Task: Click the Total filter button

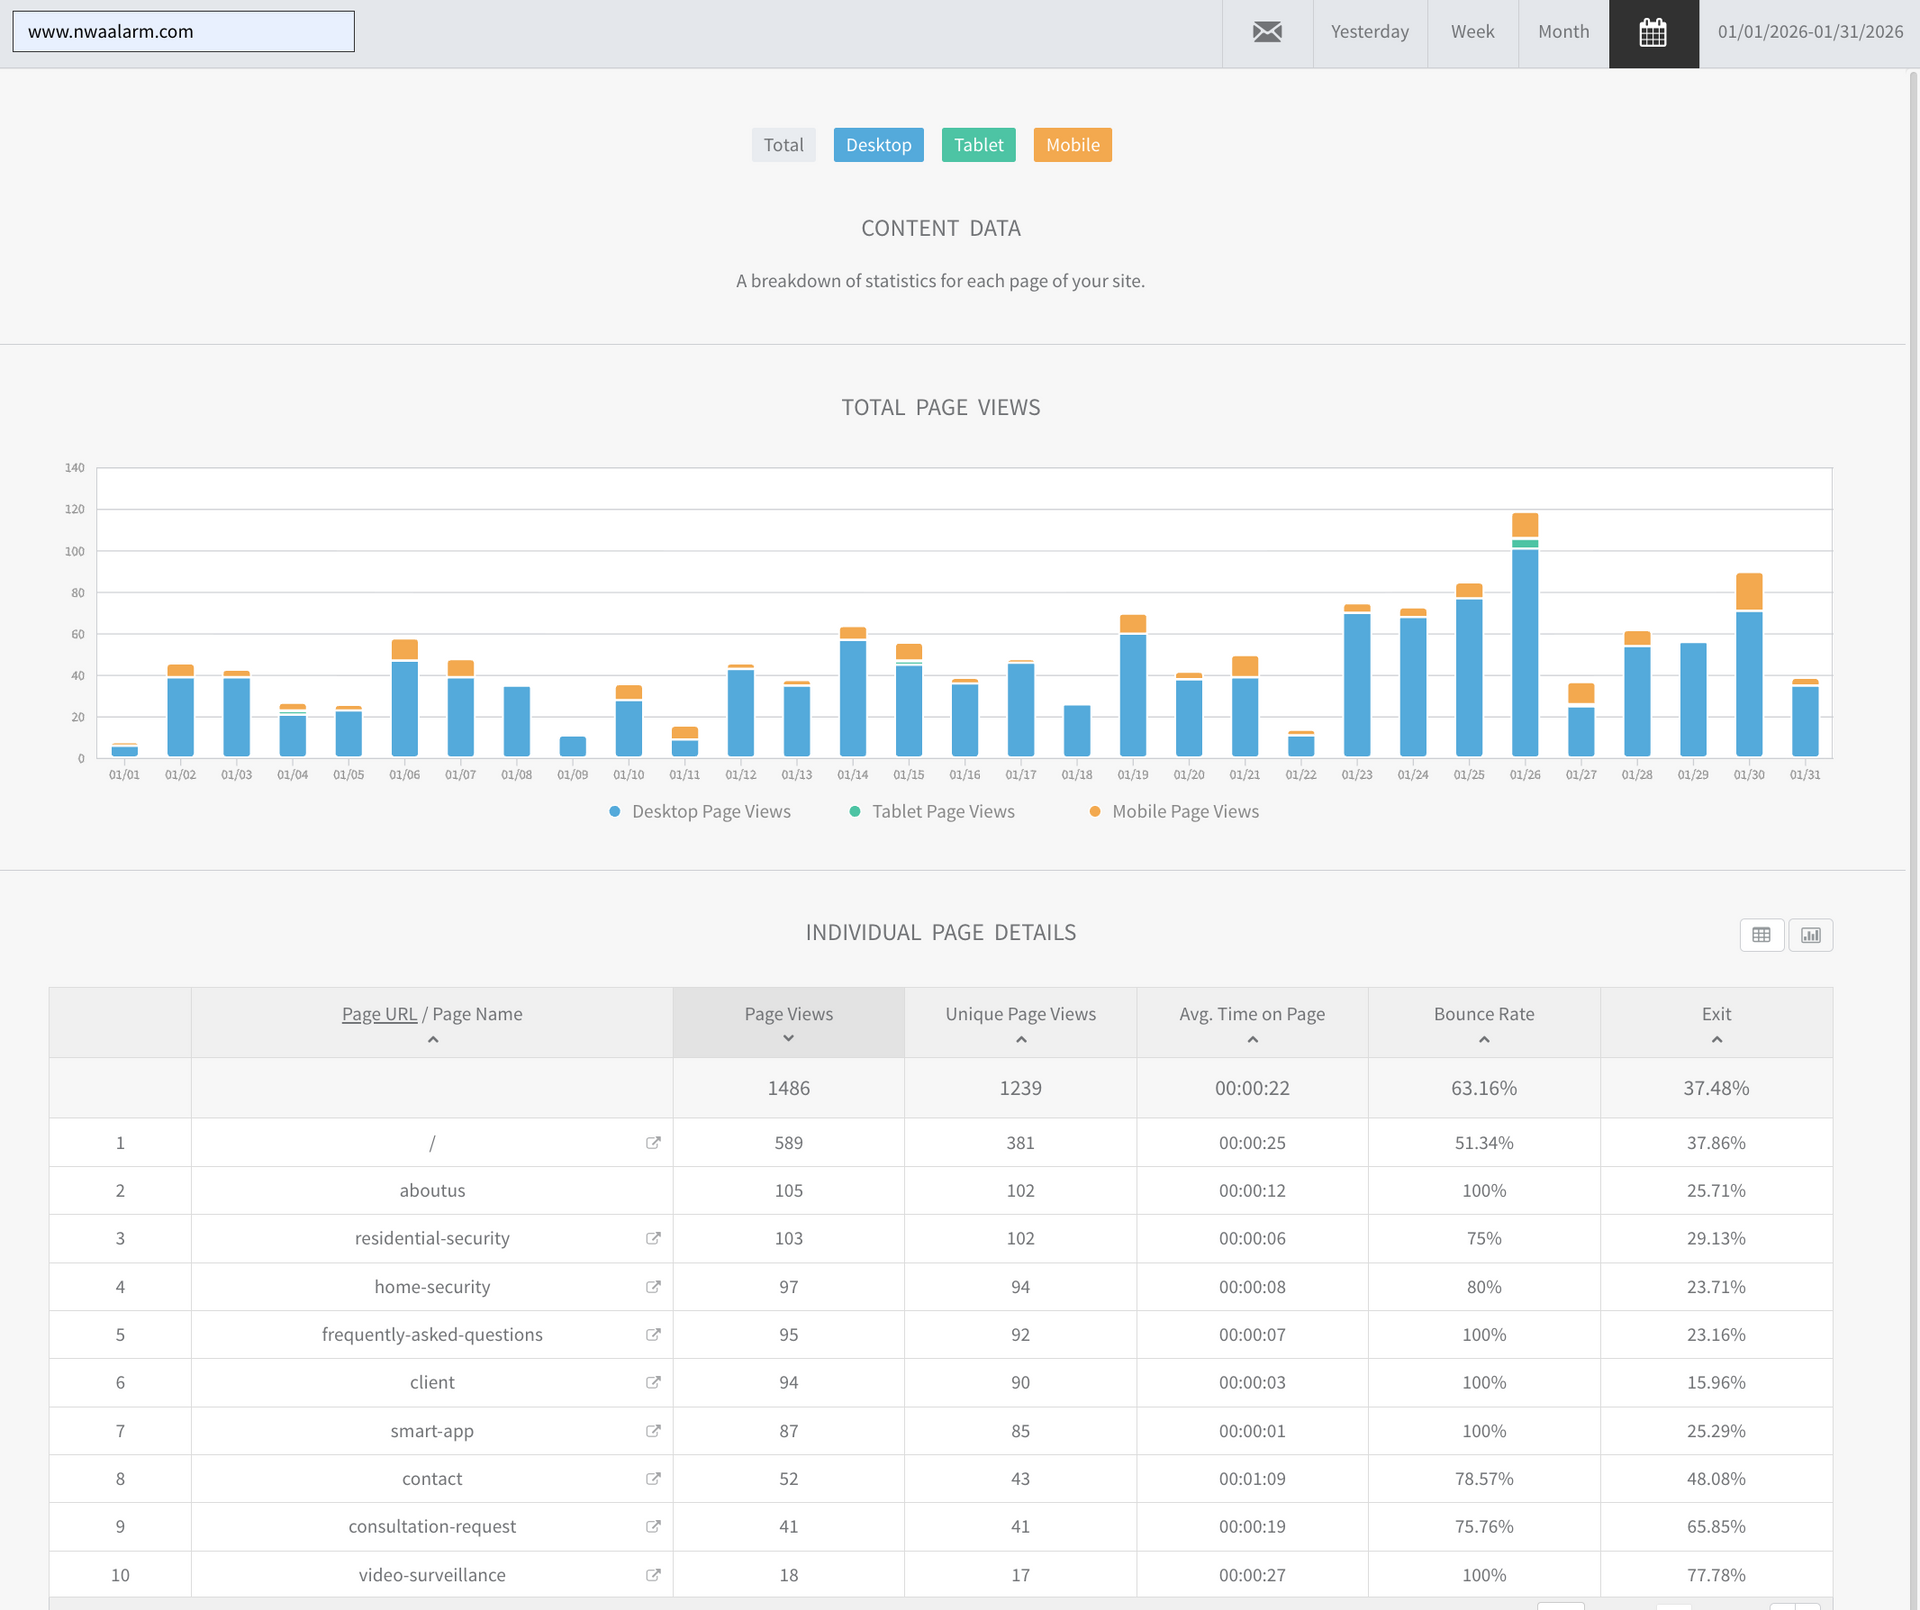Action: click(x=783, y=145)
